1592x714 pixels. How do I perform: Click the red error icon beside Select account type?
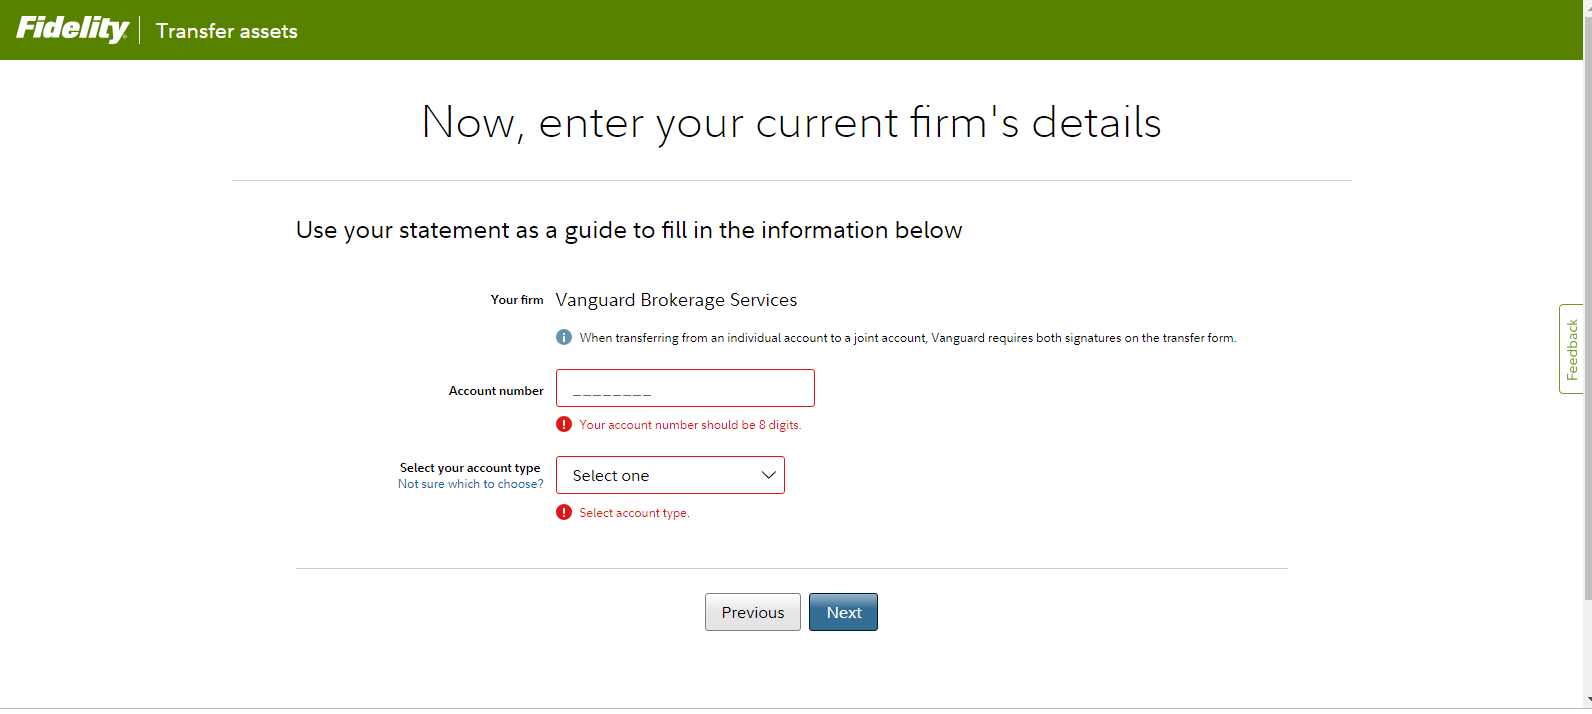click(x=564, y=513)
